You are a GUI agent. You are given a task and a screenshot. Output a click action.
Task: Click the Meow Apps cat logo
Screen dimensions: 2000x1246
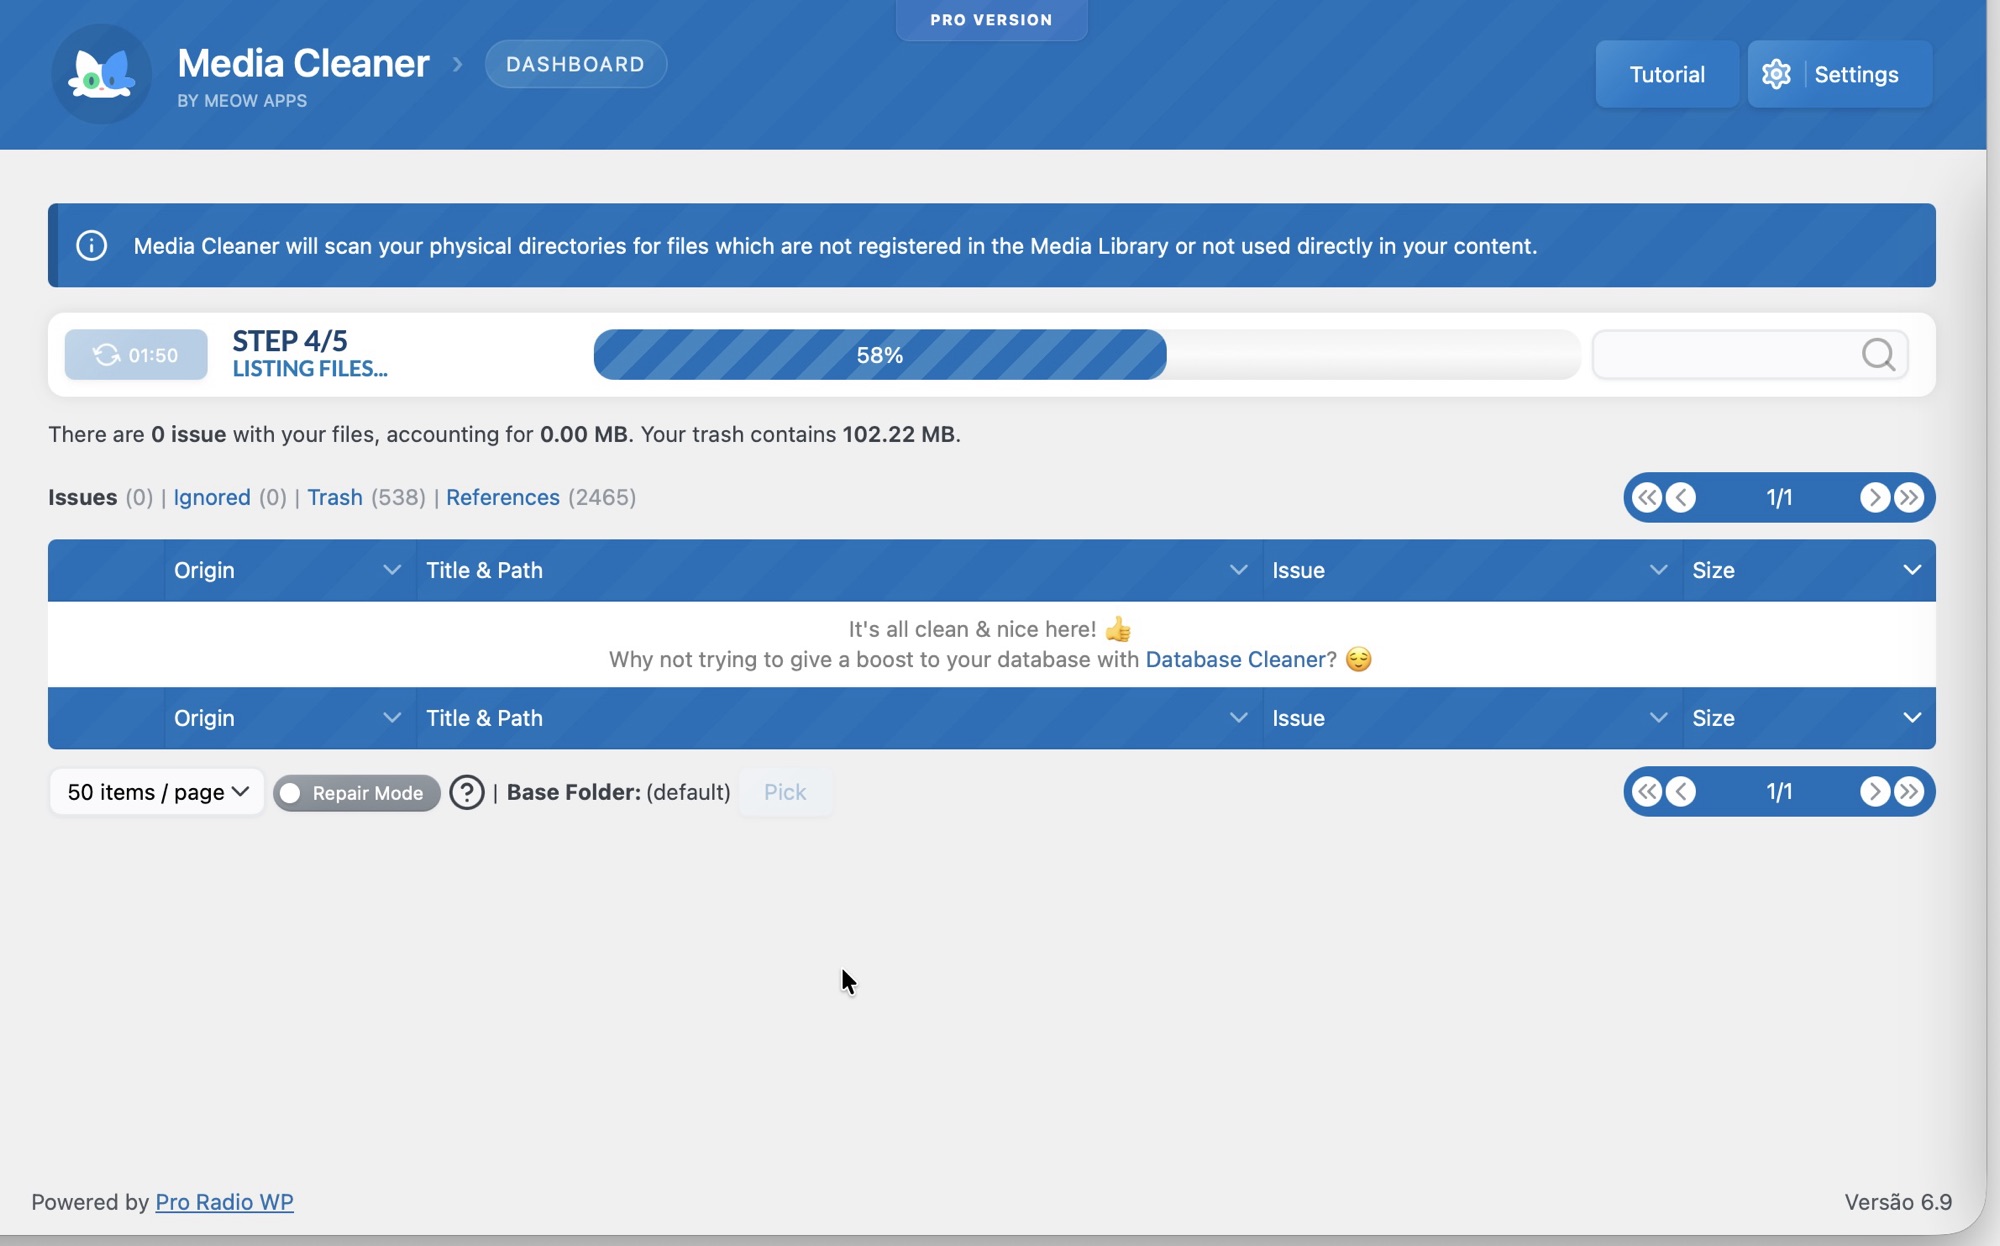point(101,74)
